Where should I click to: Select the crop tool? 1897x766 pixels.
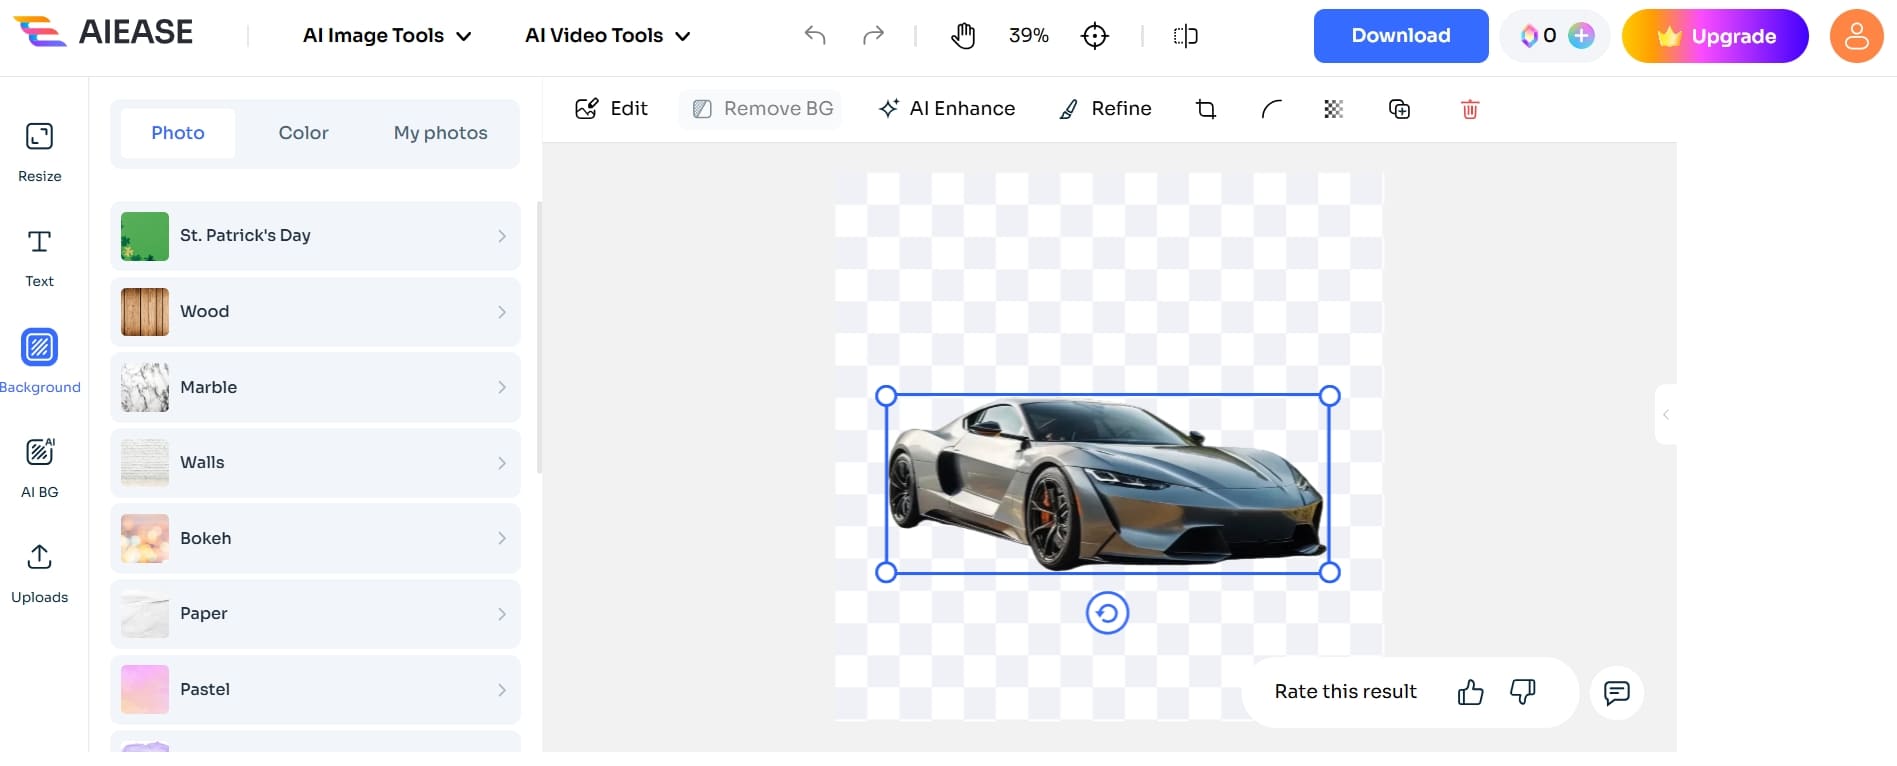coord(1206,109)
